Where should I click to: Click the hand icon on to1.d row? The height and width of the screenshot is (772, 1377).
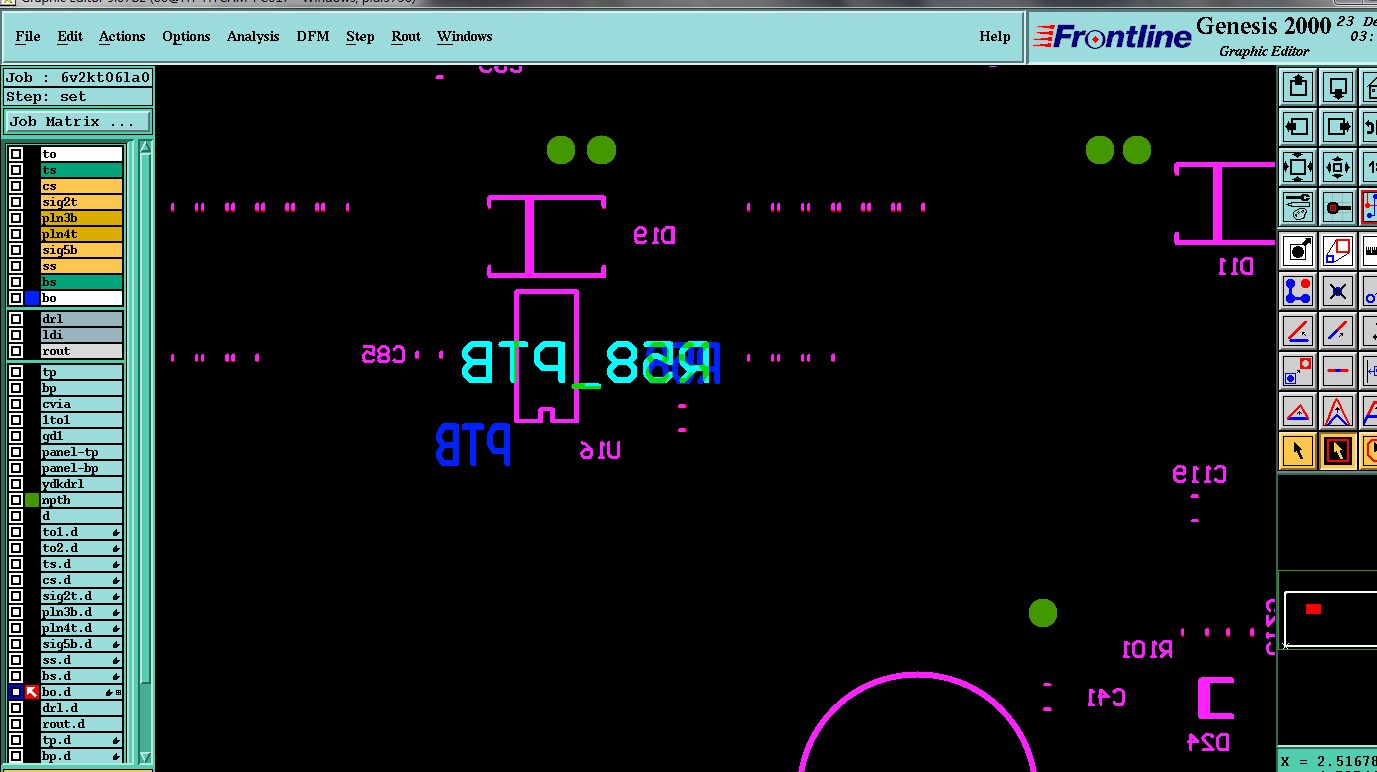tap(116, 532)
